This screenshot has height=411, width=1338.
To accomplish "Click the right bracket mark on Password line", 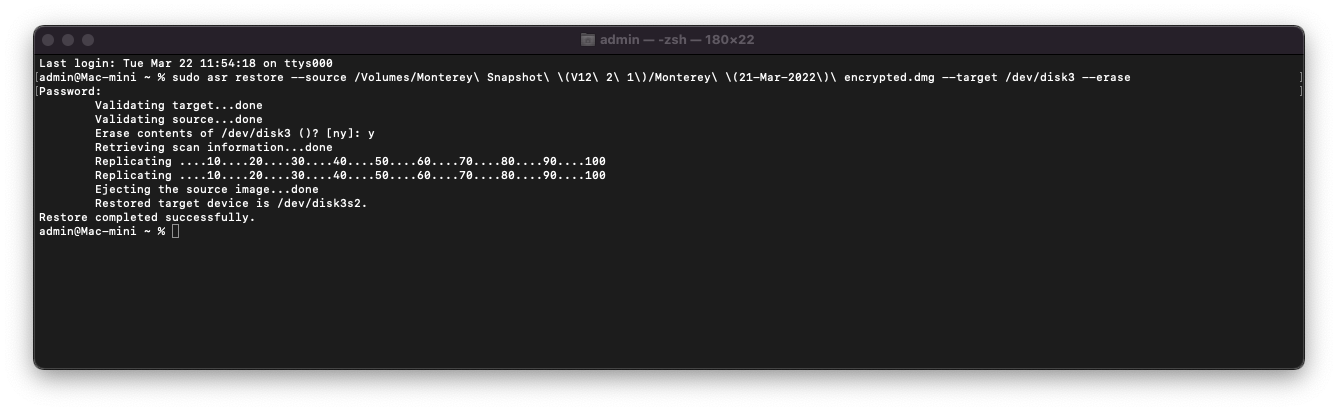I will coord(1300,91).
